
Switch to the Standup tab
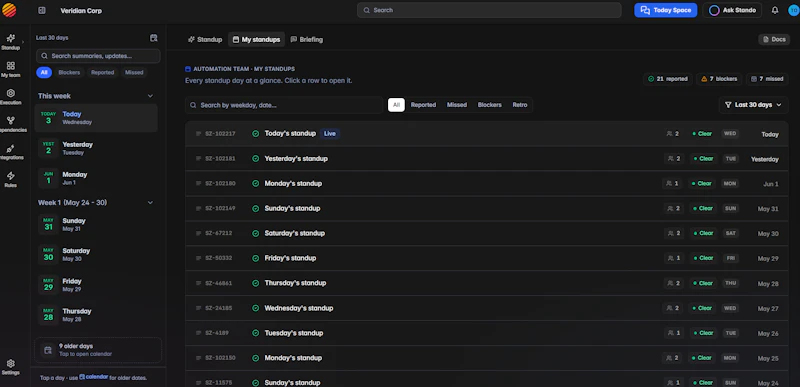[205, 39]
